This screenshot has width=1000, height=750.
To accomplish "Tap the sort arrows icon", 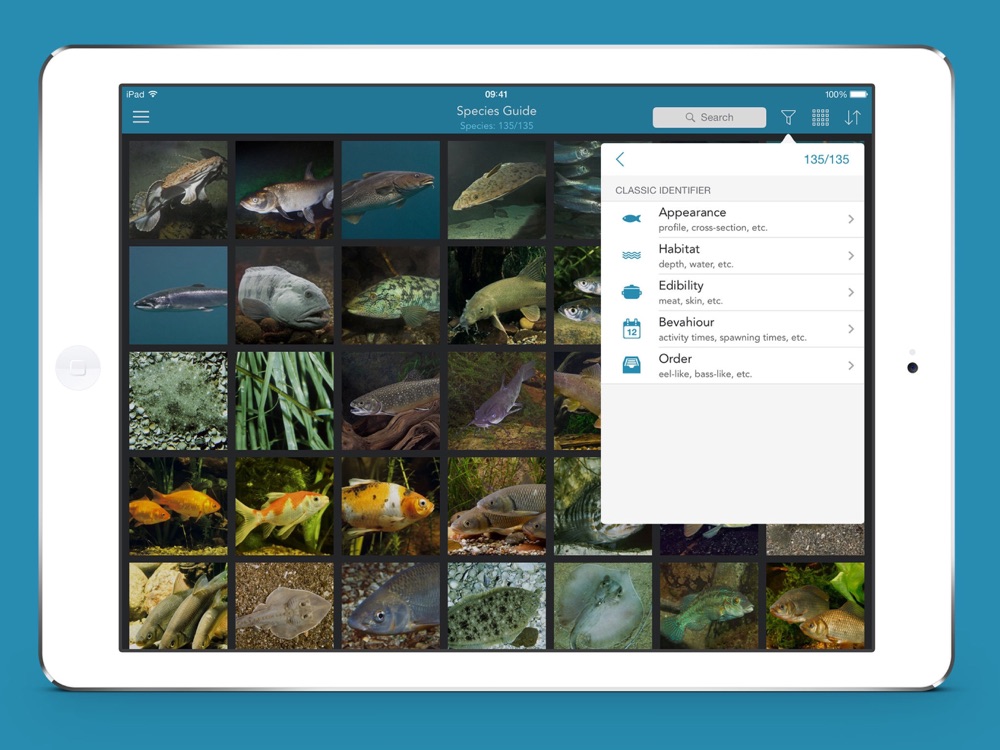I will coord(852,117).
